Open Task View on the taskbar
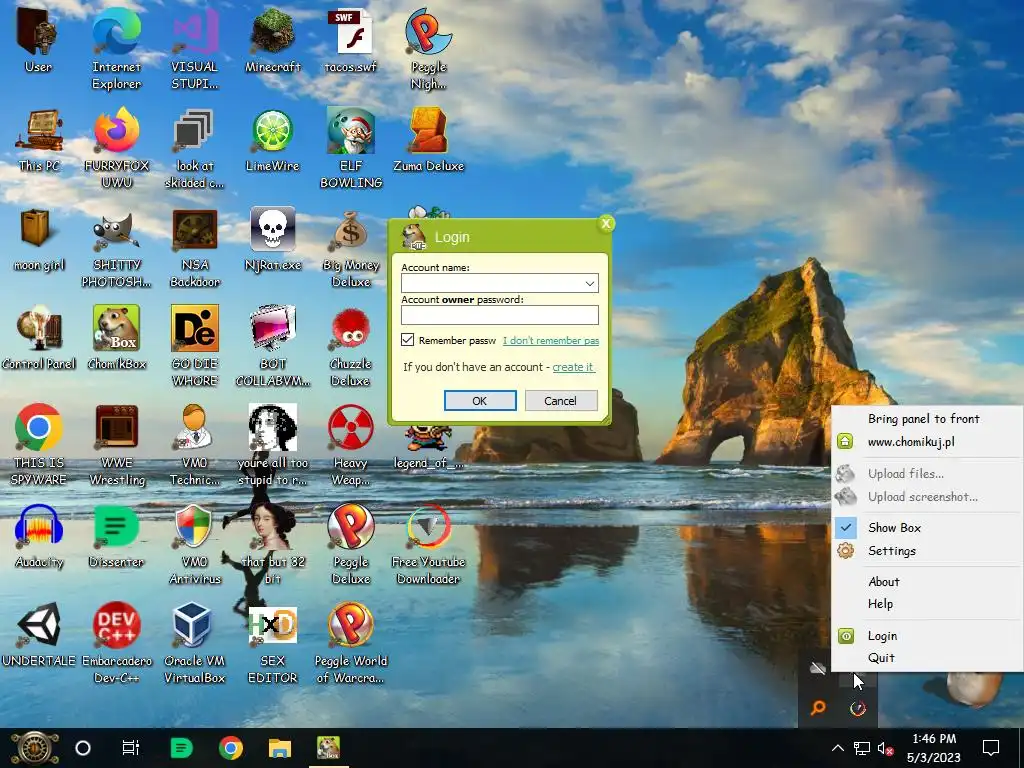The image size is (1024, 768). pos(131,748)
